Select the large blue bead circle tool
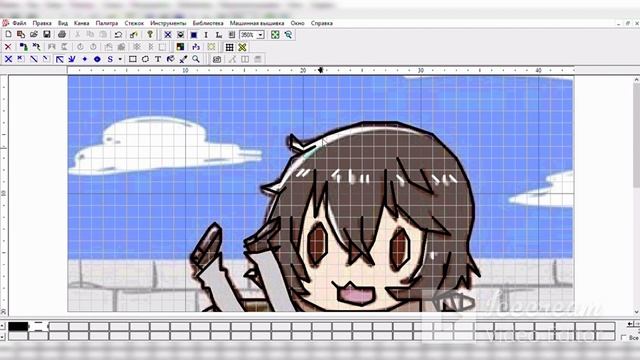The width and height of the screenshot is (640, 360). click(97, 59)
